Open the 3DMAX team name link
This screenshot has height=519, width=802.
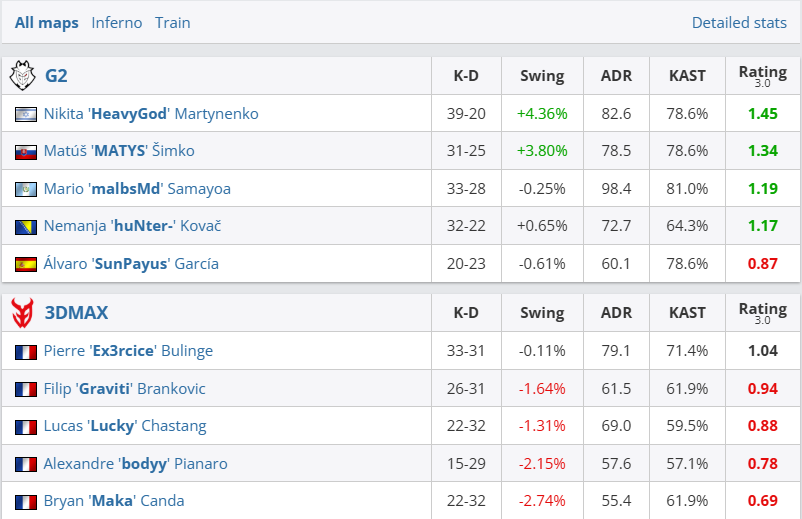[76, 313]
